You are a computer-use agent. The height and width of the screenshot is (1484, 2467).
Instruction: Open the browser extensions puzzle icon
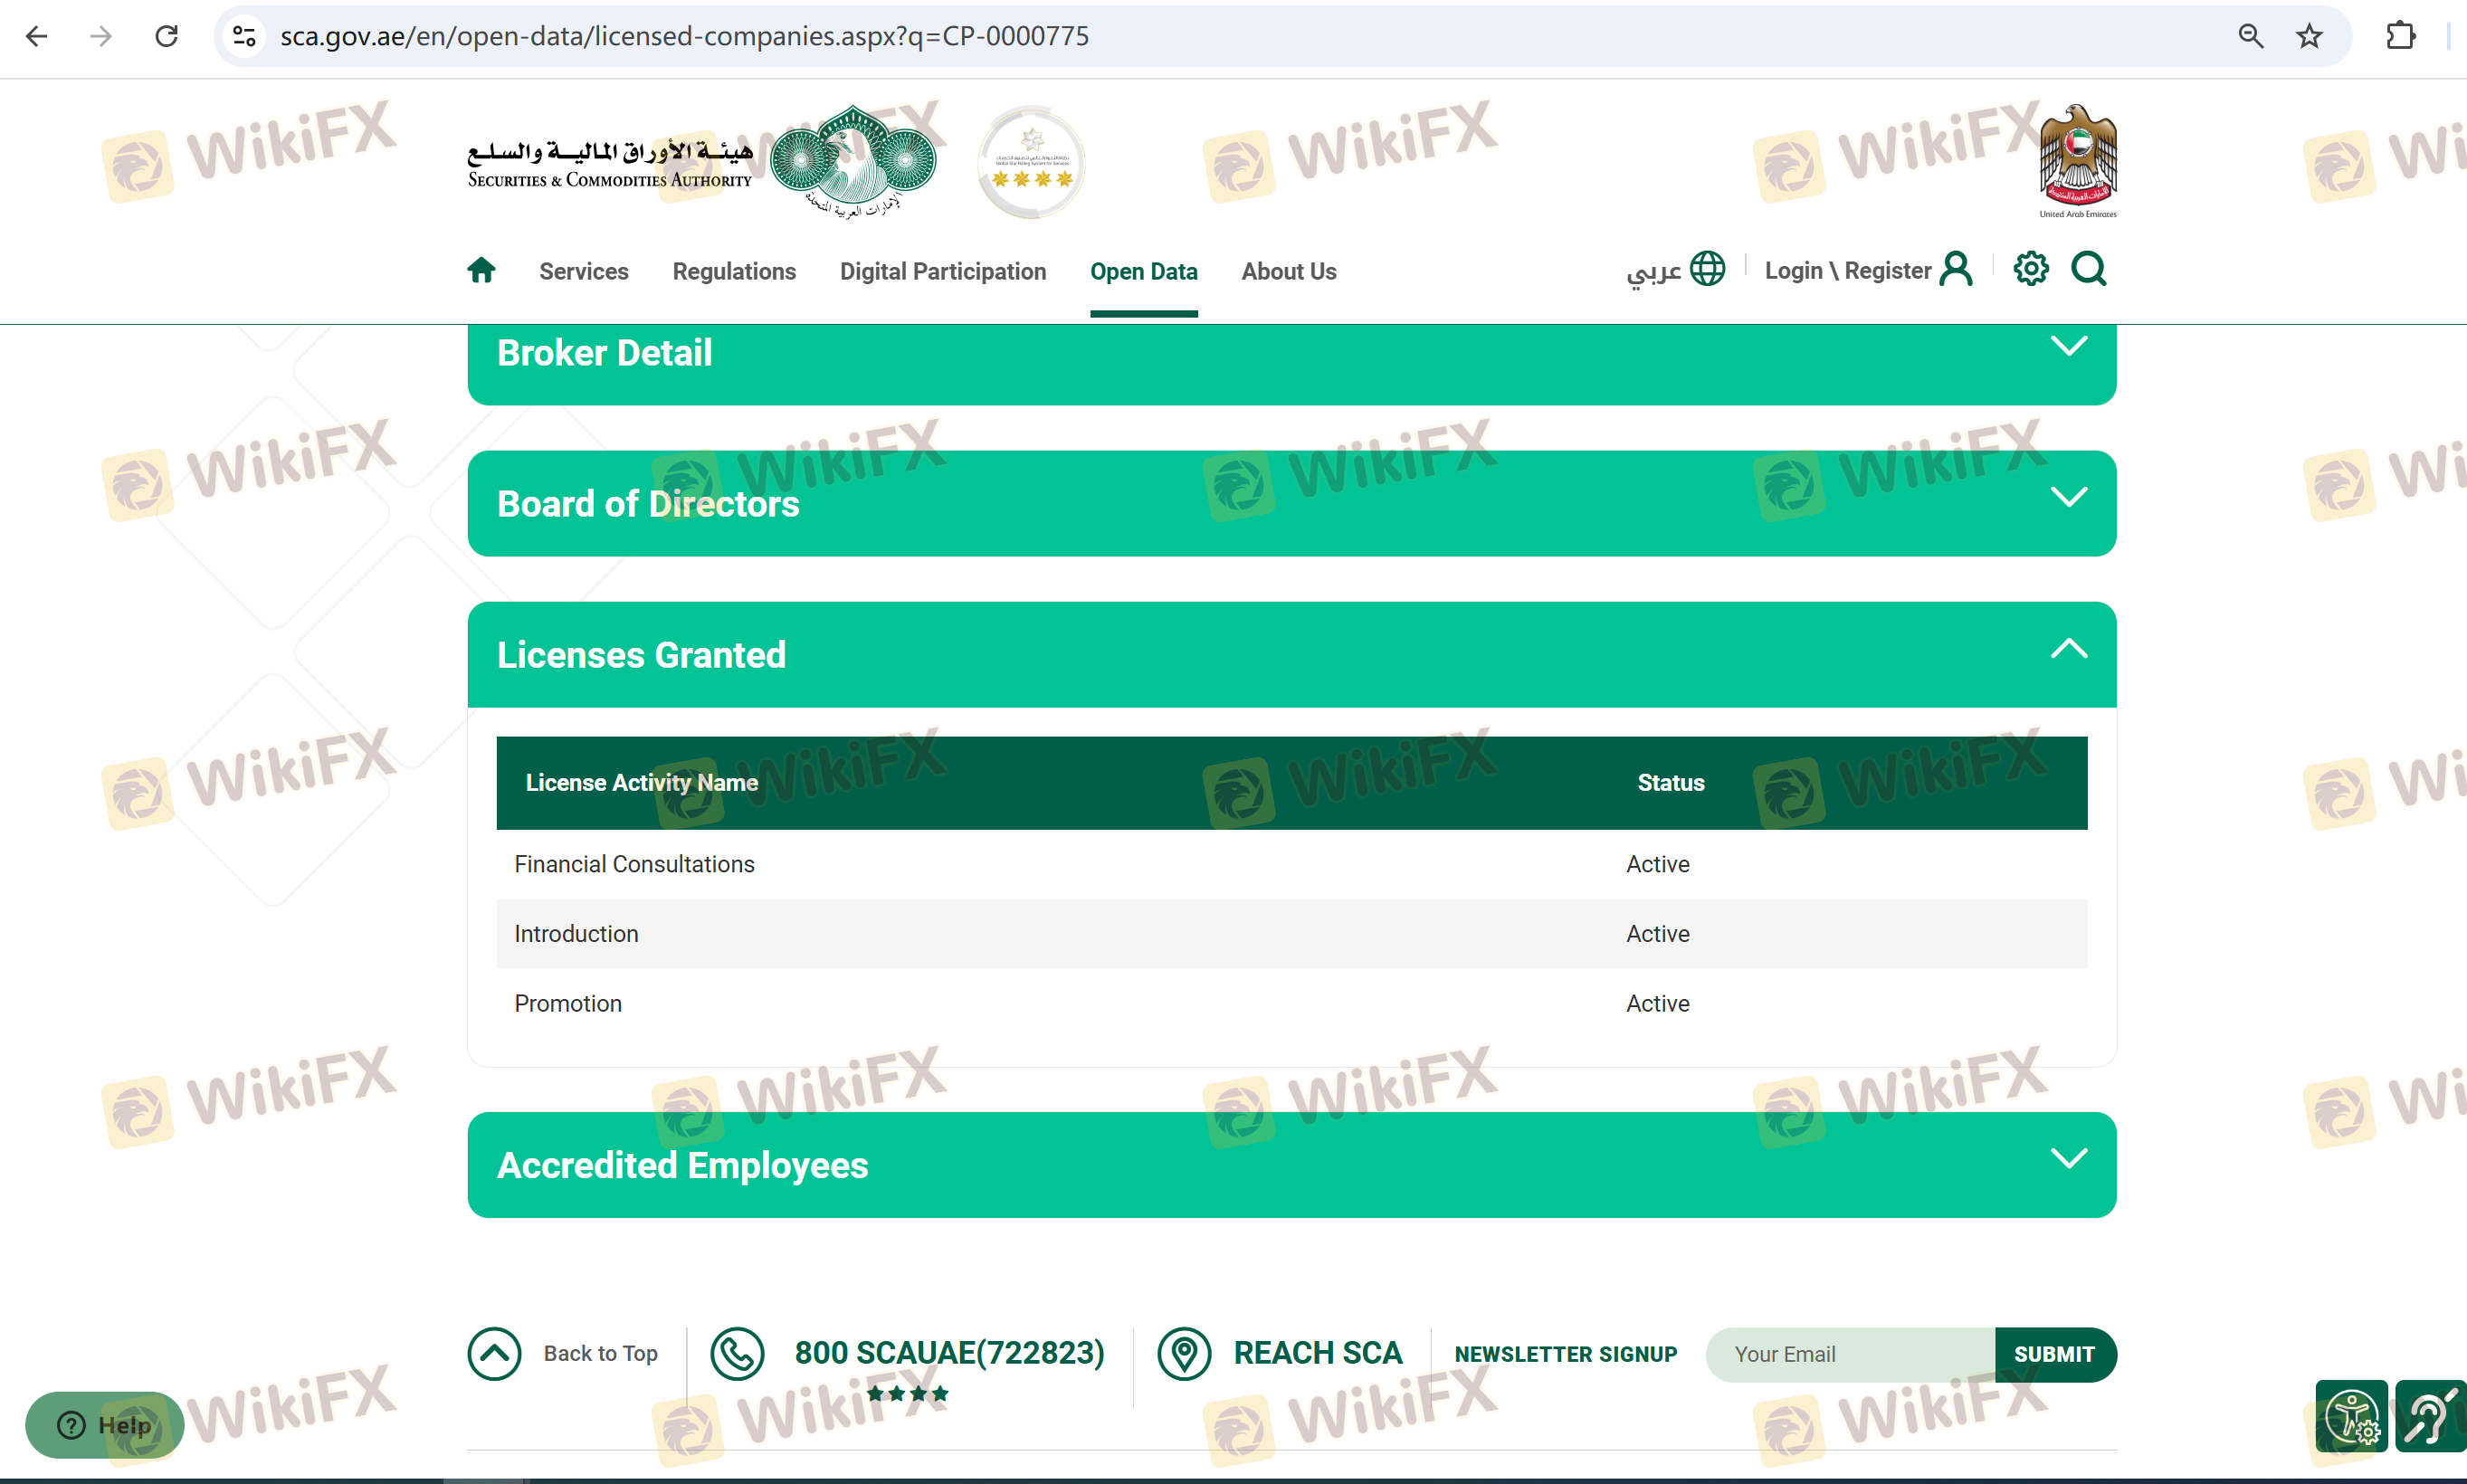(2400, 37)
